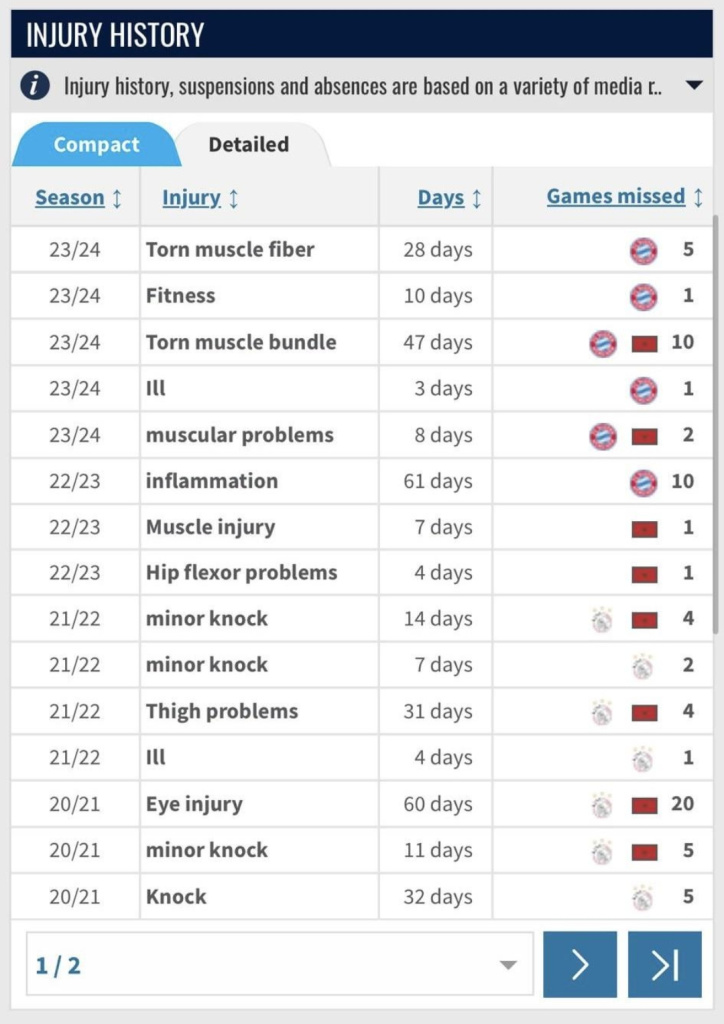Click Bayern crest in Torn muscle fiber row

coord(643,251)
